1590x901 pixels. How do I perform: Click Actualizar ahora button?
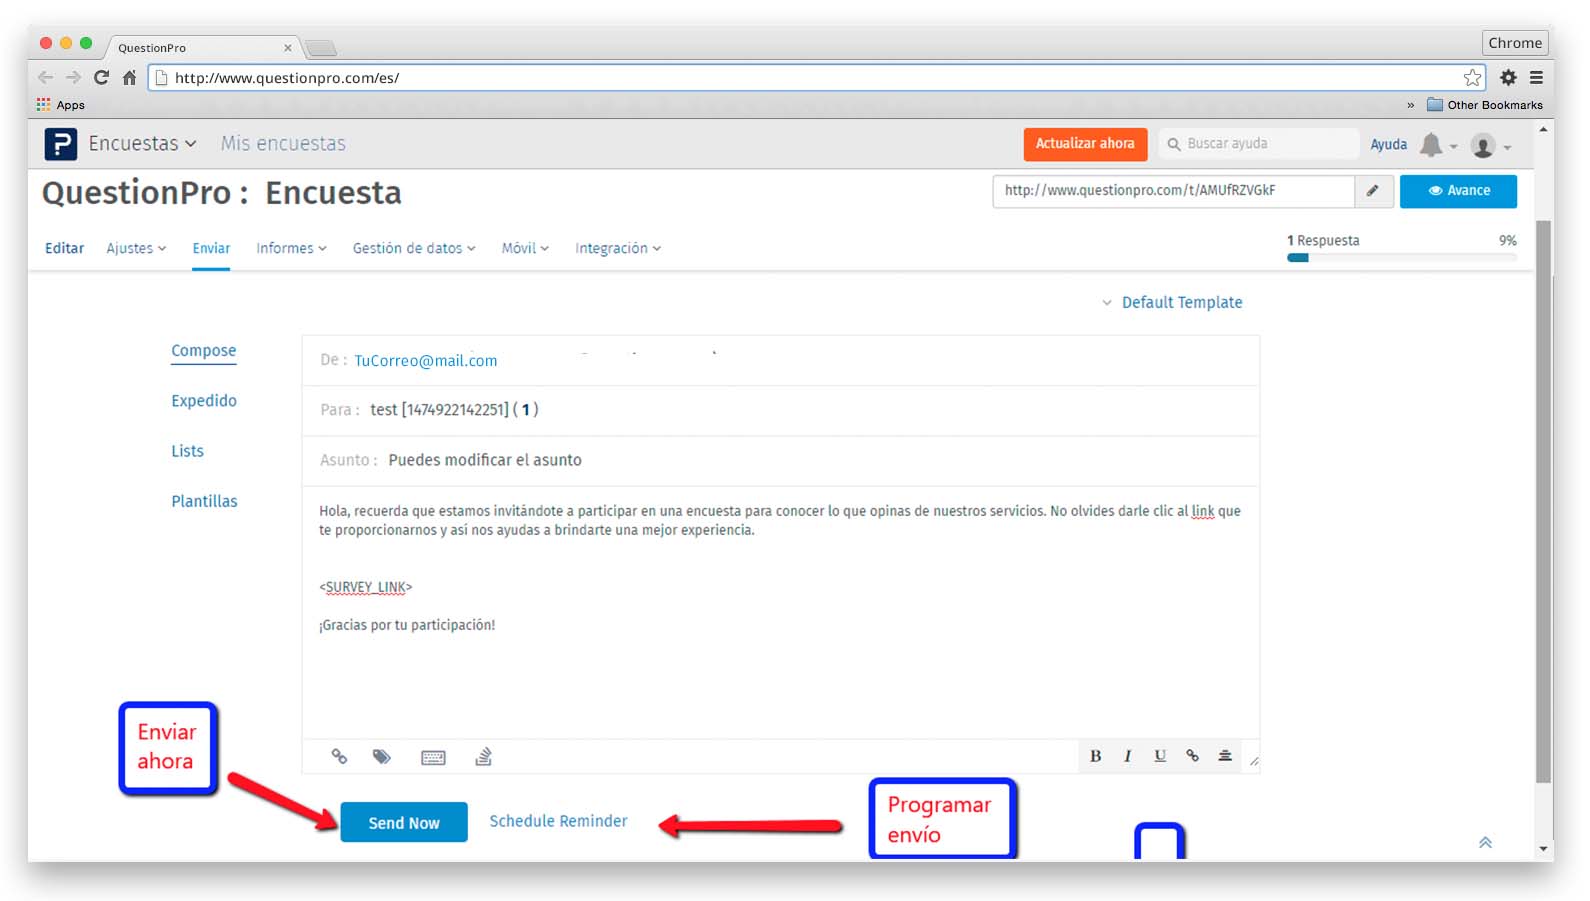pyautogui.click(x=1085, y=144)
